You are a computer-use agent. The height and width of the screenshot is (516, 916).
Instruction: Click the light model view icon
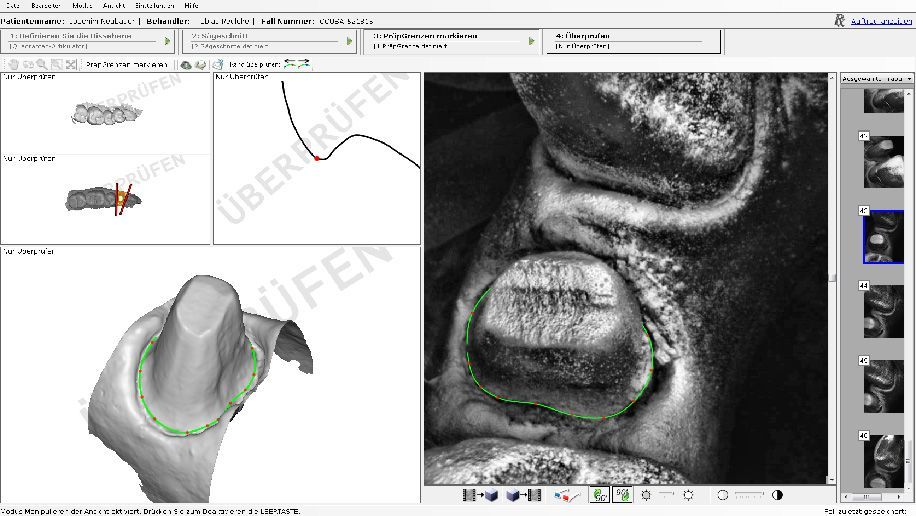(200, 64)
